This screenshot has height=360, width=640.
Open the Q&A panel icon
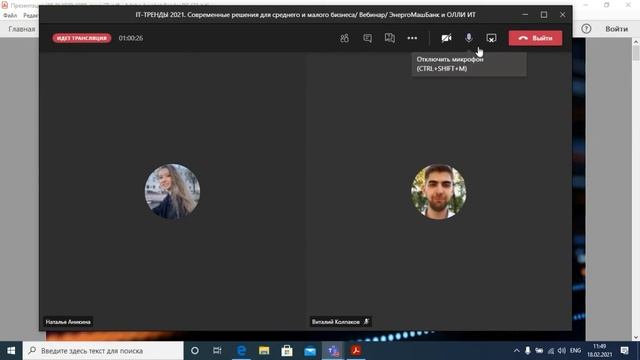390,38
